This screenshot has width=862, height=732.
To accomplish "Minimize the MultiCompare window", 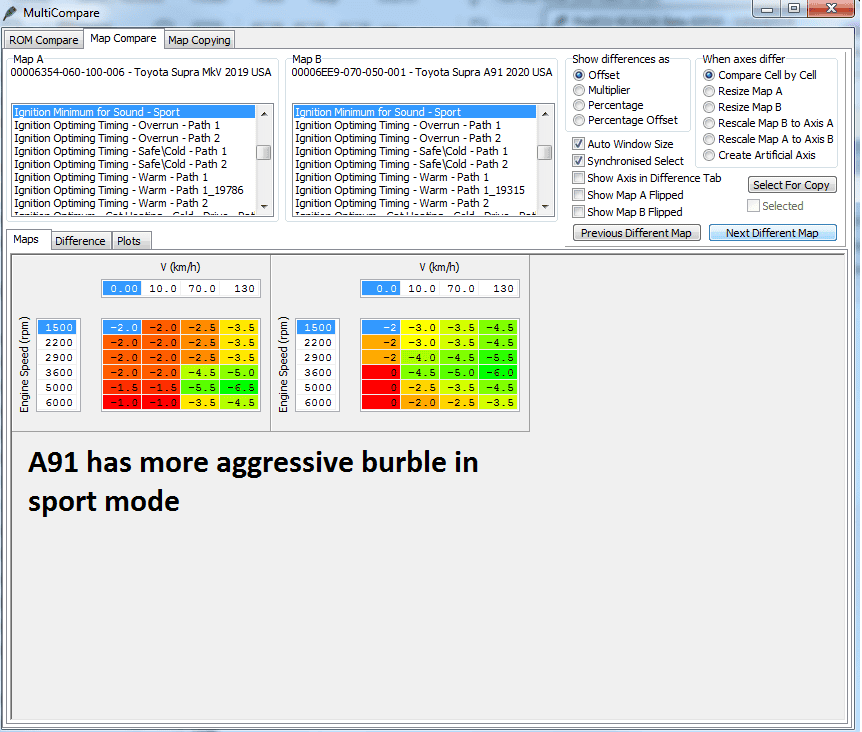I will click(767, 9).
